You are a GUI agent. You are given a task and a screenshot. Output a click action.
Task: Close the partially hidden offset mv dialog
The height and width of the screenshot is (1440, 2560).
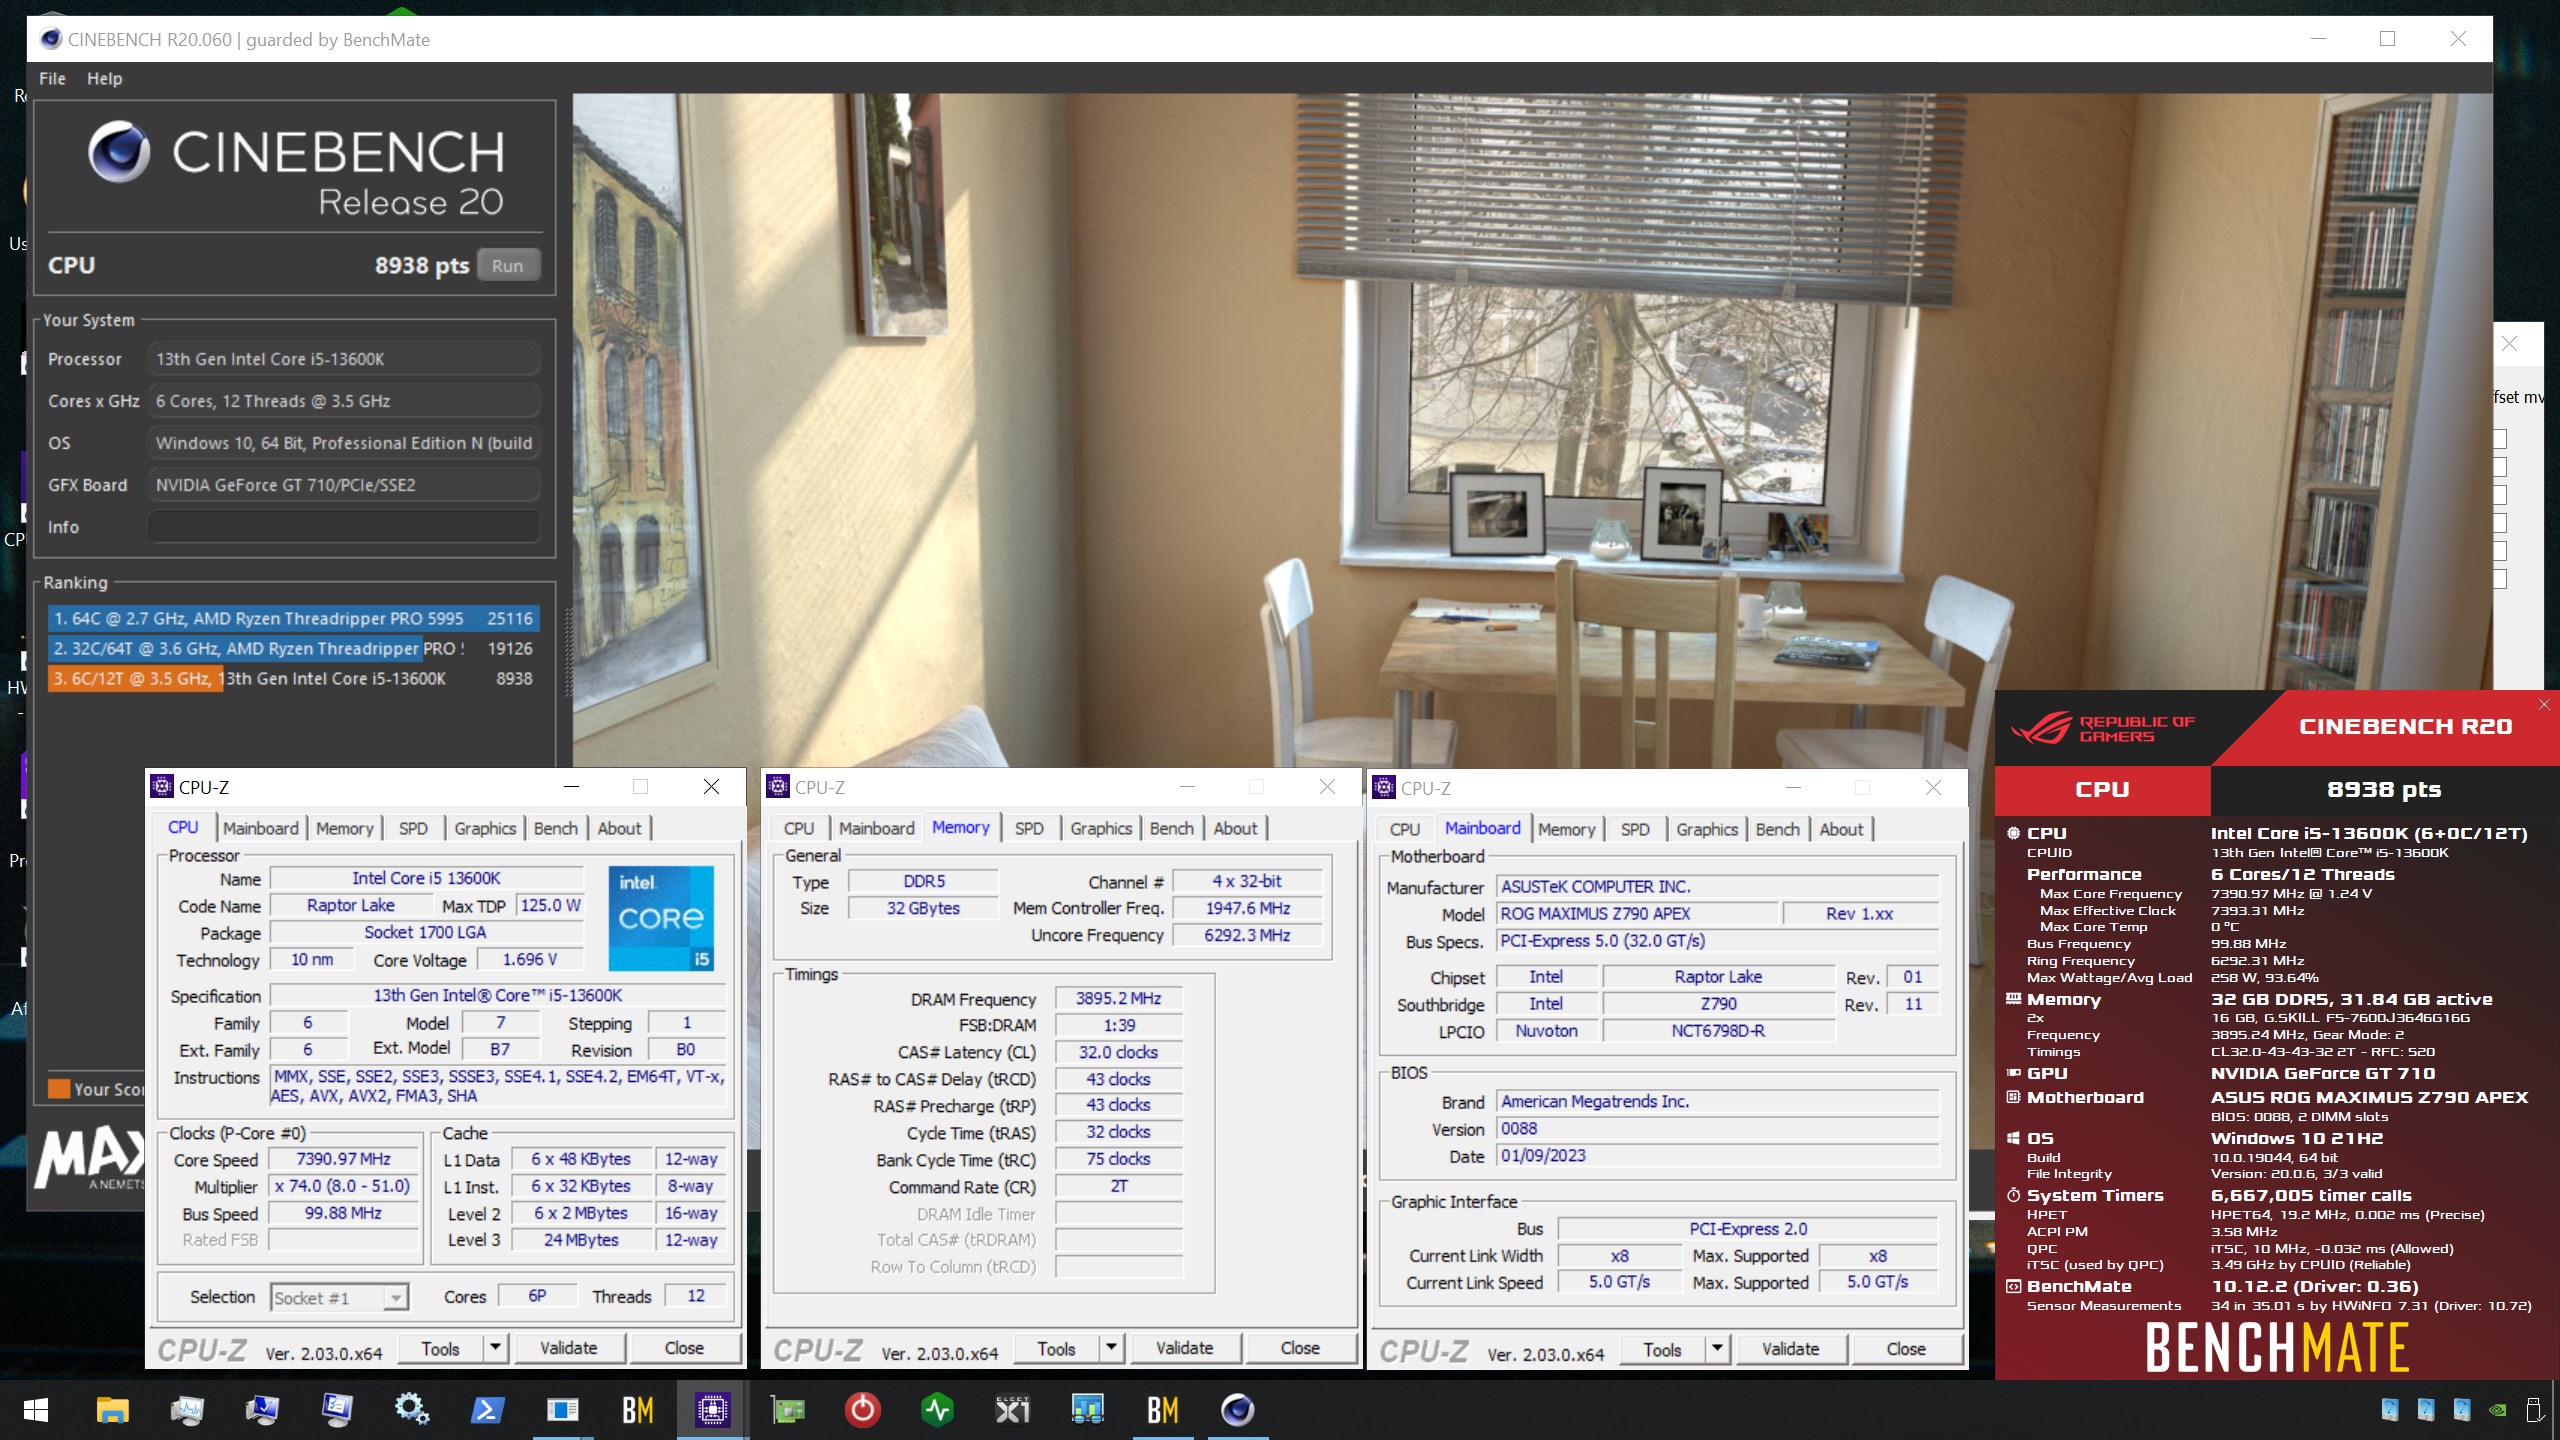click(x=2510, y=345)
